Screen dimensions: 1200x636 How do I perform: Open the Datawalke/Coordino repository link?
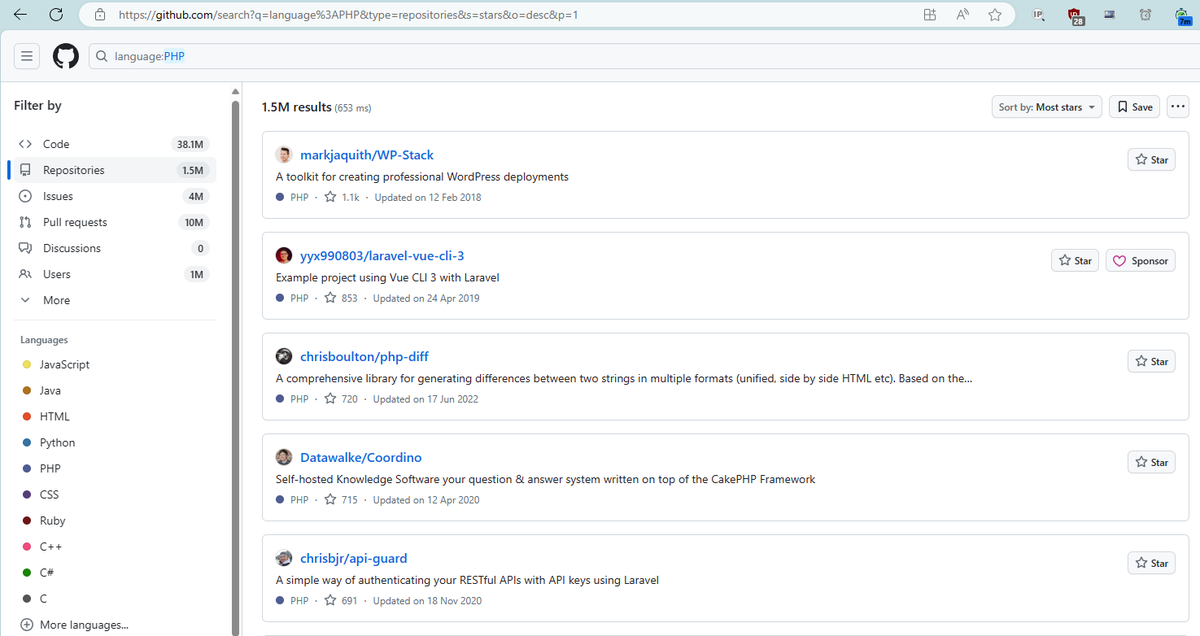click(361, 457)
